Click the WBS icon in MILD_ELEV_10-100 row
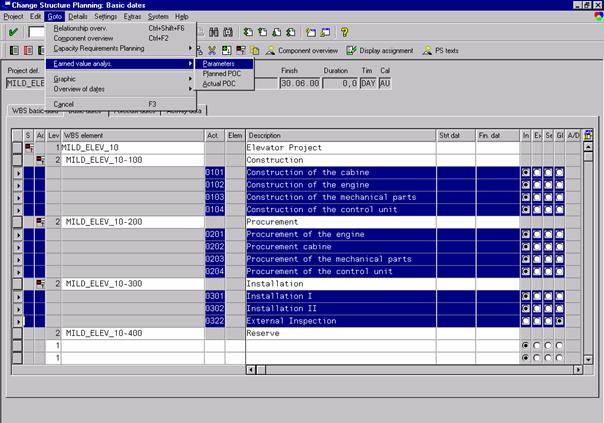 (x=40, y=160)
